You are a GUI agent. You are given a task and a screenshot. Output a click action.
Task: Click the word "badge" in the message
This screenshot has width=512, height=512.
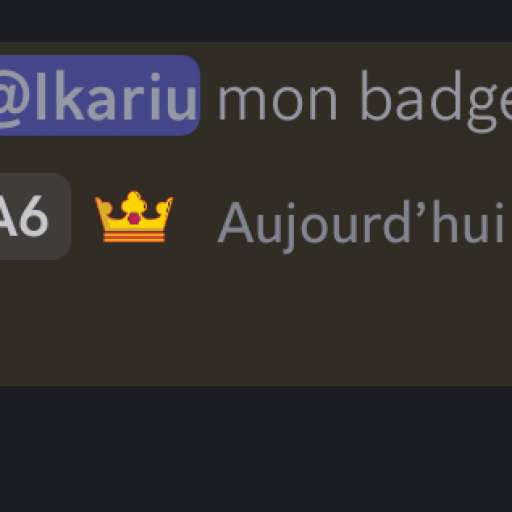[x=436, y=100]
